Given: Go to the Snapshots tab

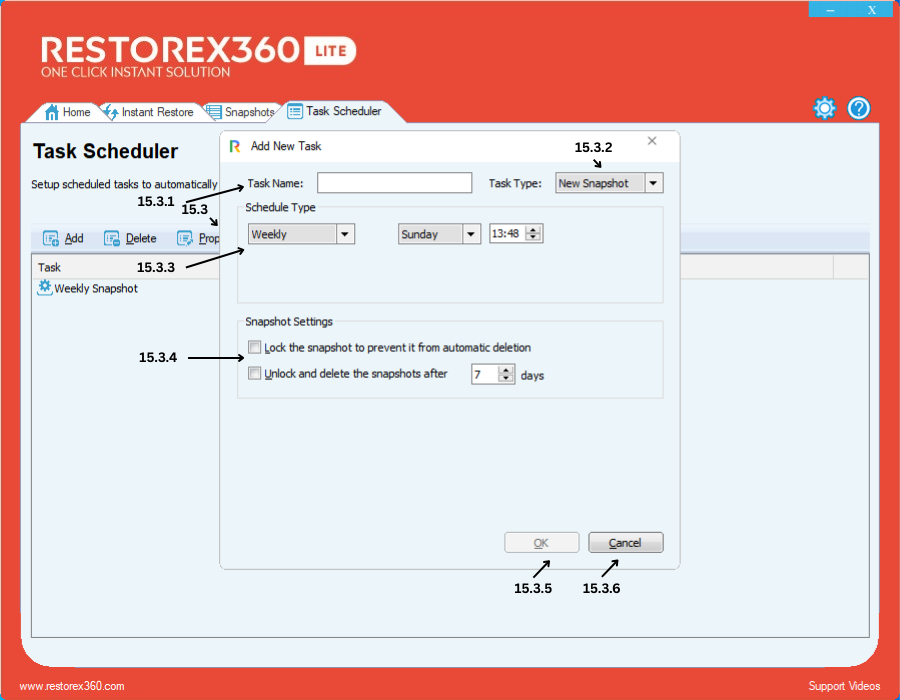Looking at the screenshot, I should coord(240,112).
